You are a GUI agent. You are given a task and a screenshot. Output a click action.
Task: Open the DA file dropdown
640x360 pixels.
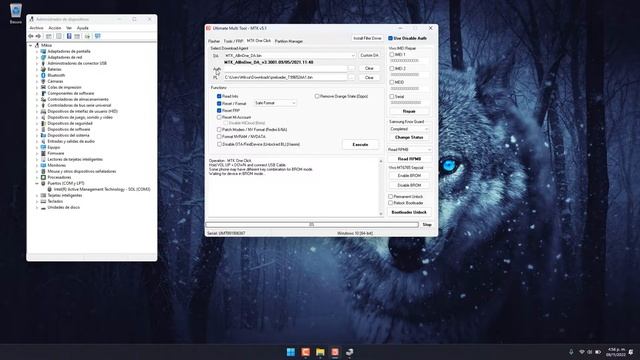pyautogui.click(x=353, y=56)
